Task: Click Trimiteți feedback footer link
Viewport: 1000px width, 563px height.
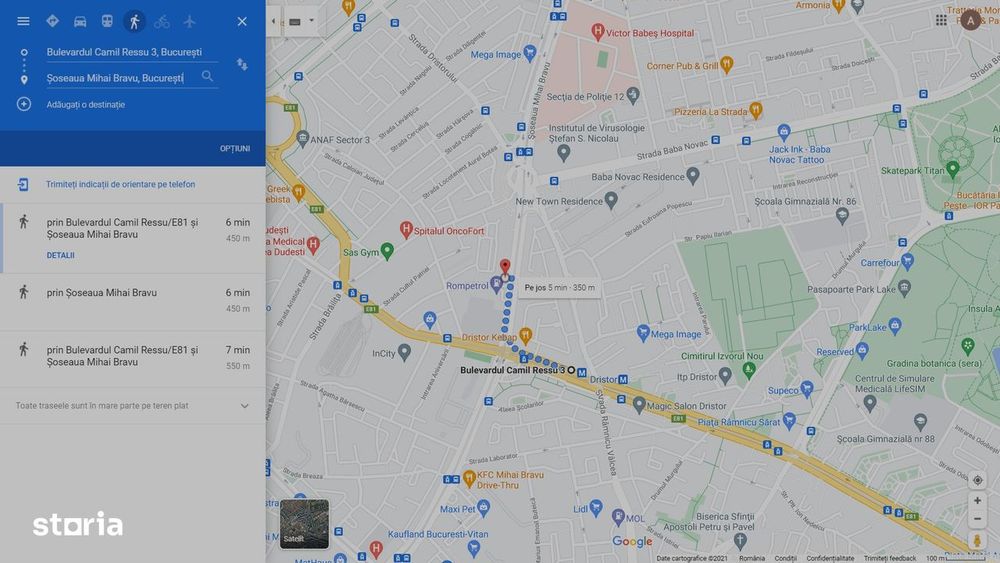Action: pos(890,559)
